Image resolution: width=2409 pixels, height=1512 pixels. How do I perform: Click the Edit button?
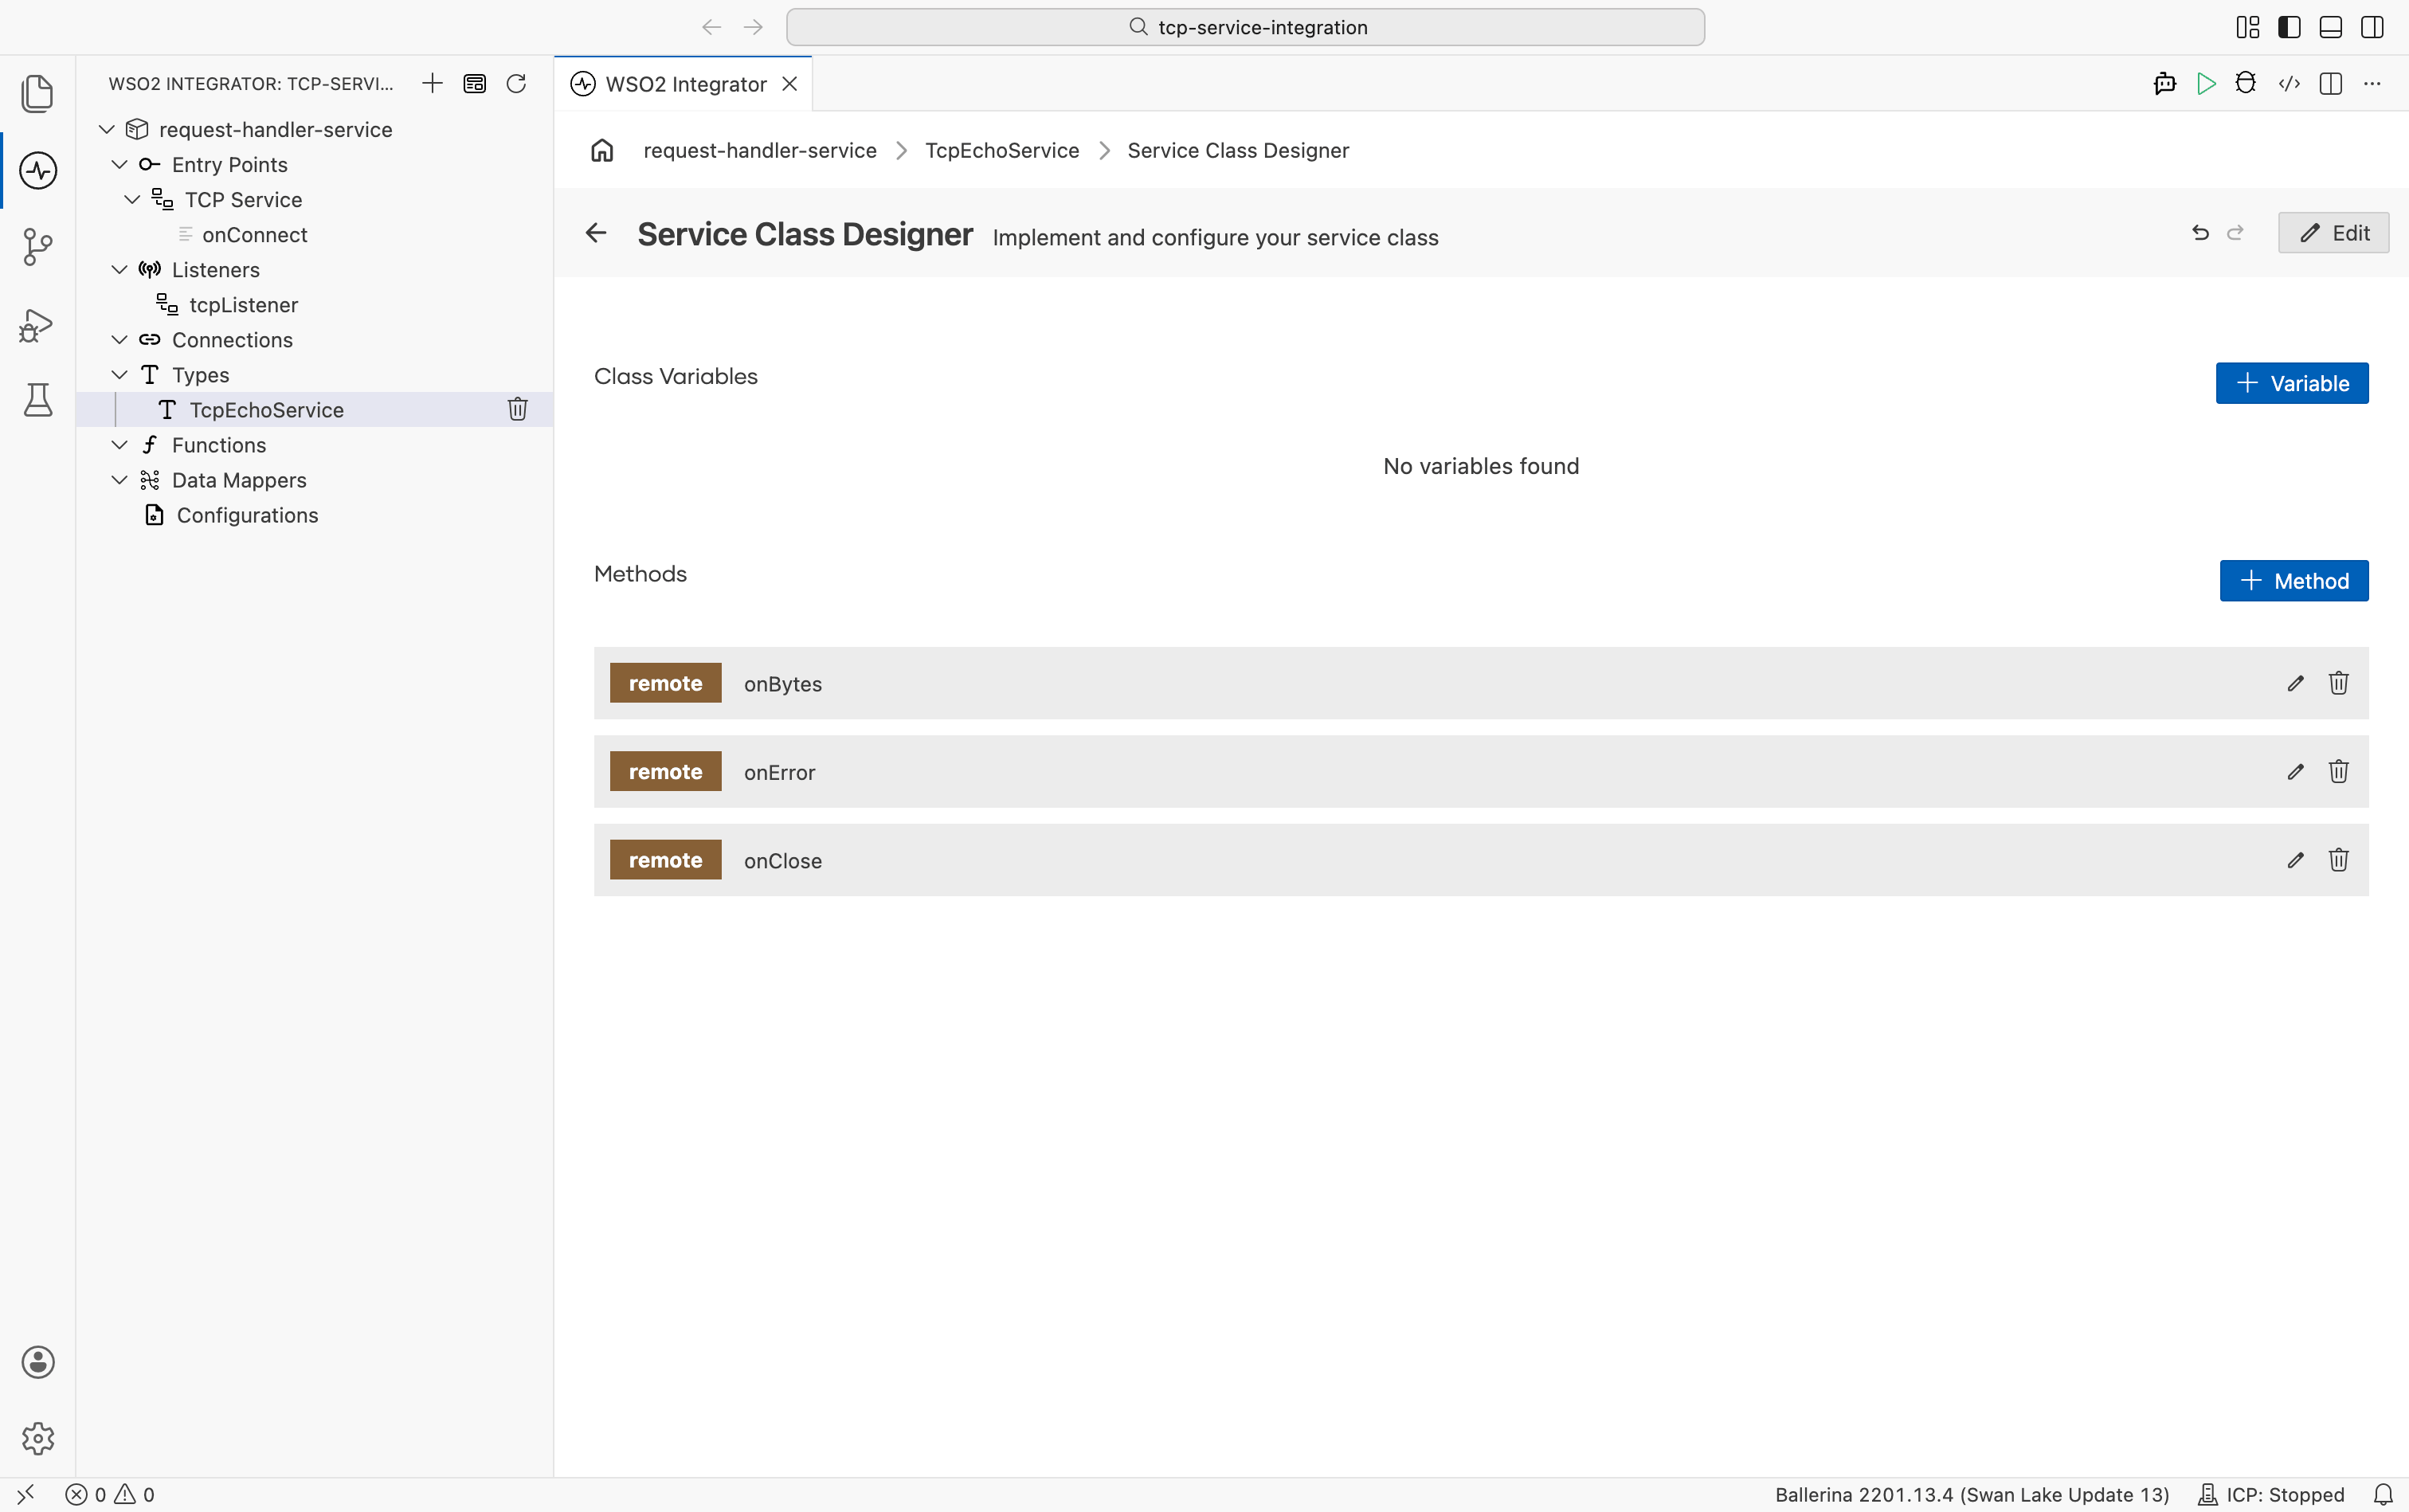tap(2333, 233)
